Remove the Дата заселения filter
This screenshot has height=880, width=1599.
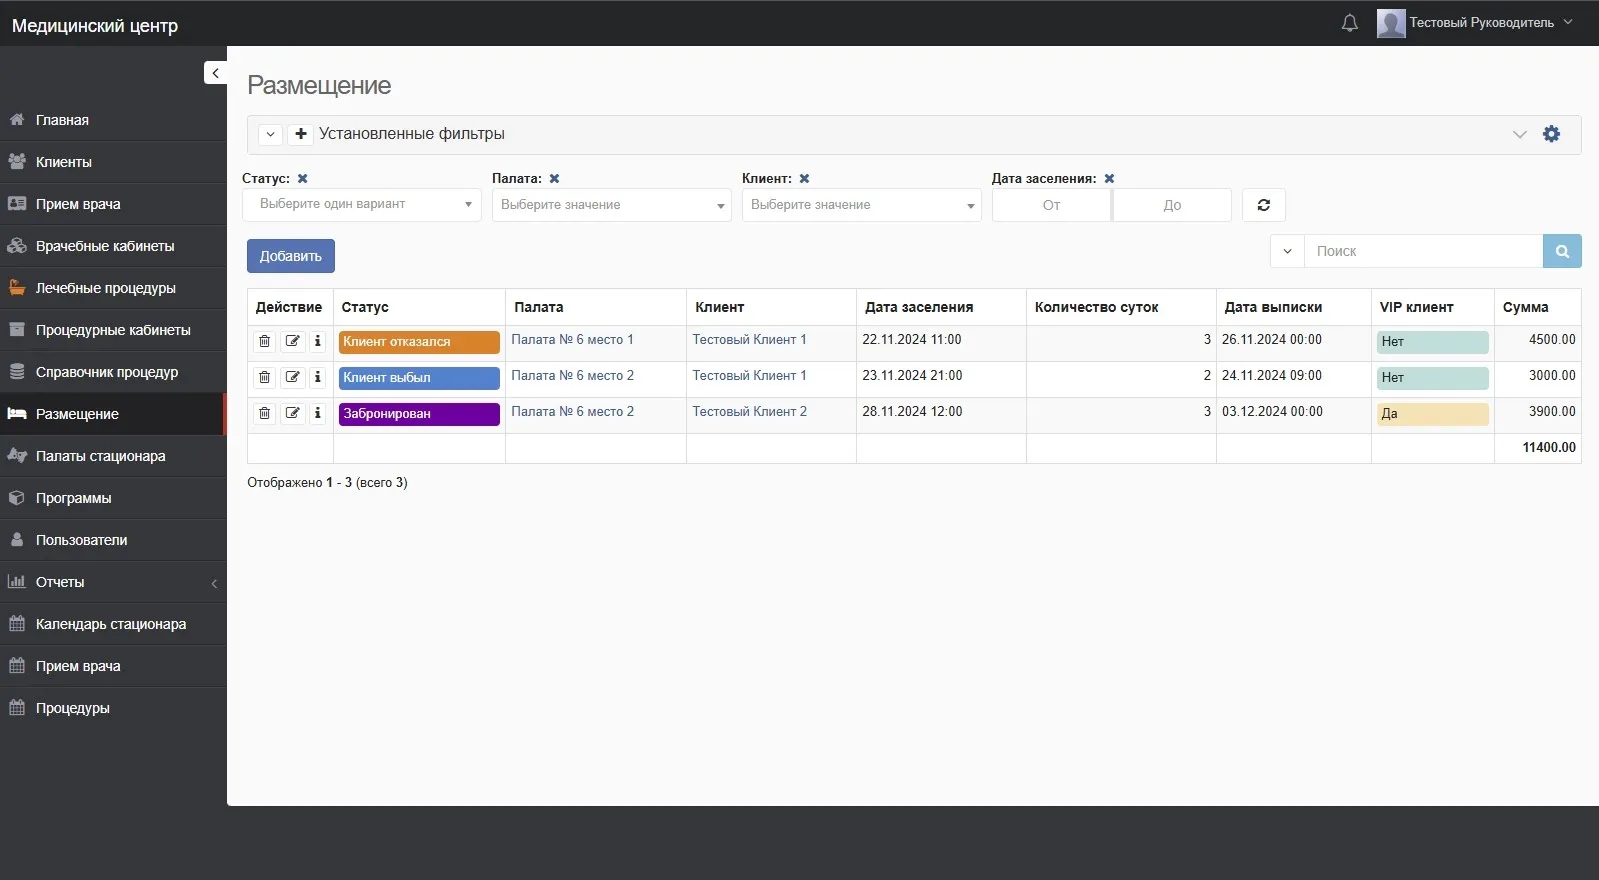coord(1109,179)
